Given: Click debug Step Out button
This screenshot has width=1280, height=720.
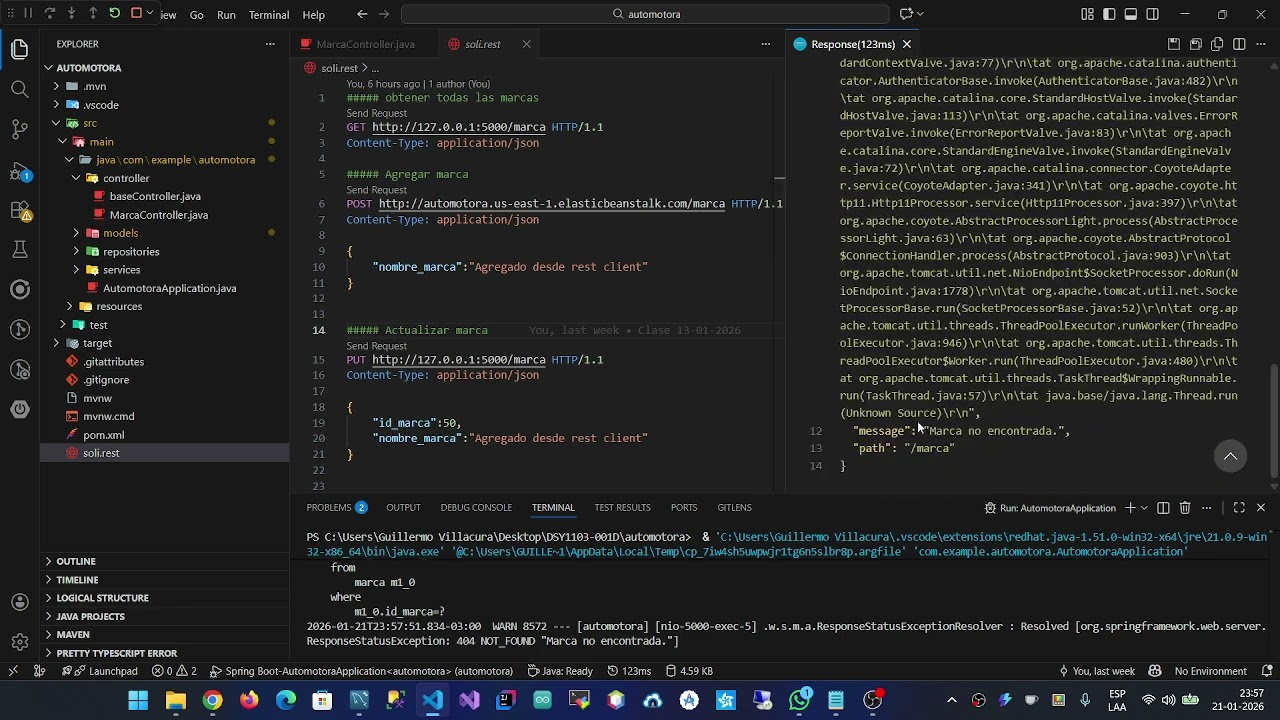Looking at the screenshot, I should [x=93, y=14].
